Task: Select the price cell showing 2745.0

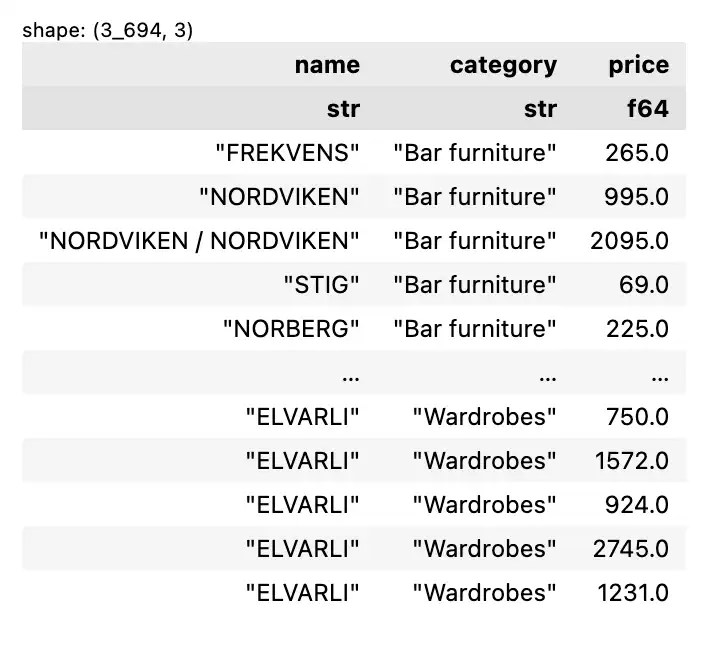Action: (x=633, y=549)
